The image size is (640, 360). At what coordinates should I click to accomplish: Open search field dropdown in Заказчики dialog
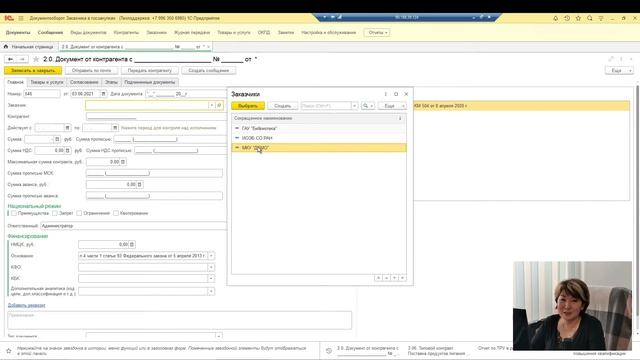click(x=354, y=106)
